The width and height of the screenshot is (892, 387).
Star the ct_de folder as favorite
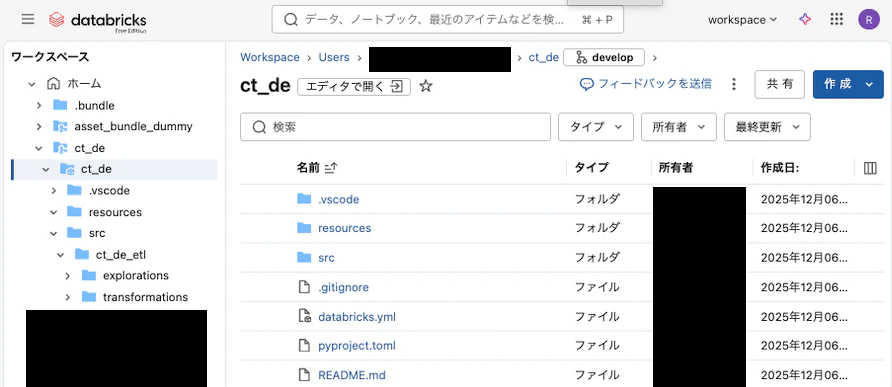tap(426, 87)
